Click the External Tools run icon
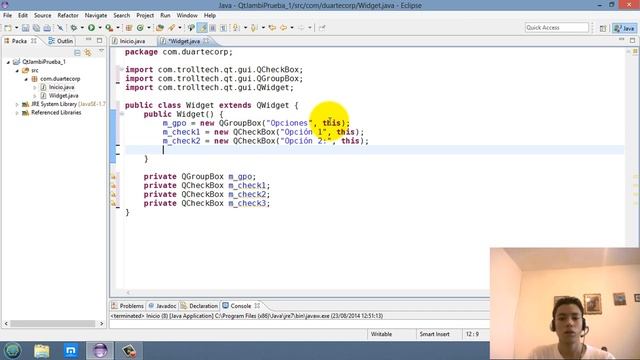Viewport: 640px width, 360px height. point(109,28)
